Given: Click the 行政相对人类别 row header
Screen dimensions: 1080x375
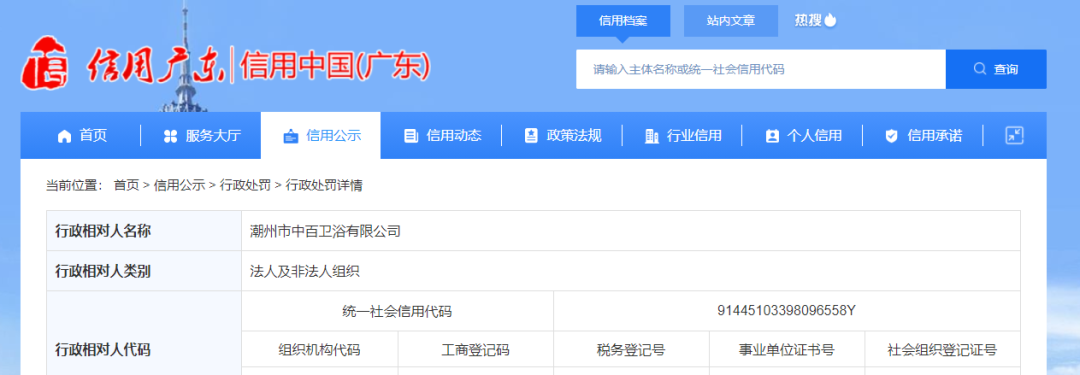Looking at the screenshot, I should coord(144,271).
